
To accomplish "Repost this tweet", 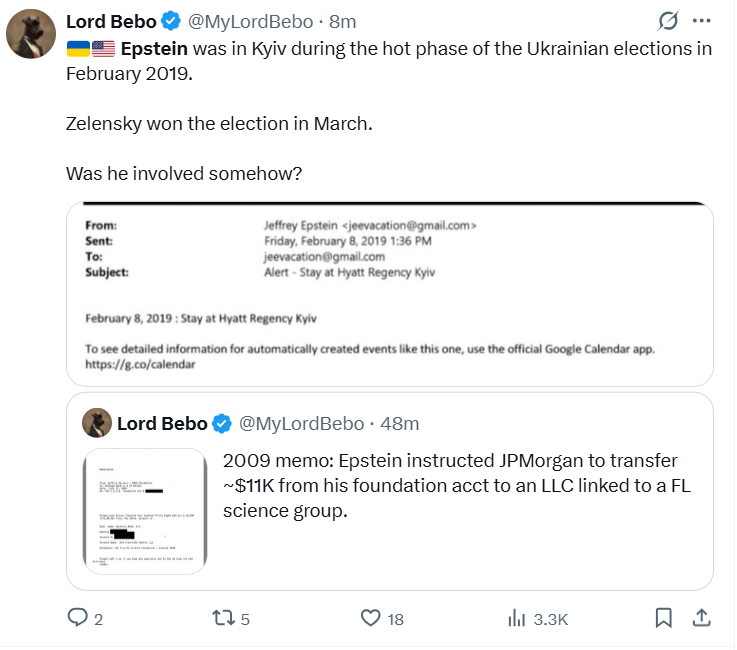I will pos(224,618).
